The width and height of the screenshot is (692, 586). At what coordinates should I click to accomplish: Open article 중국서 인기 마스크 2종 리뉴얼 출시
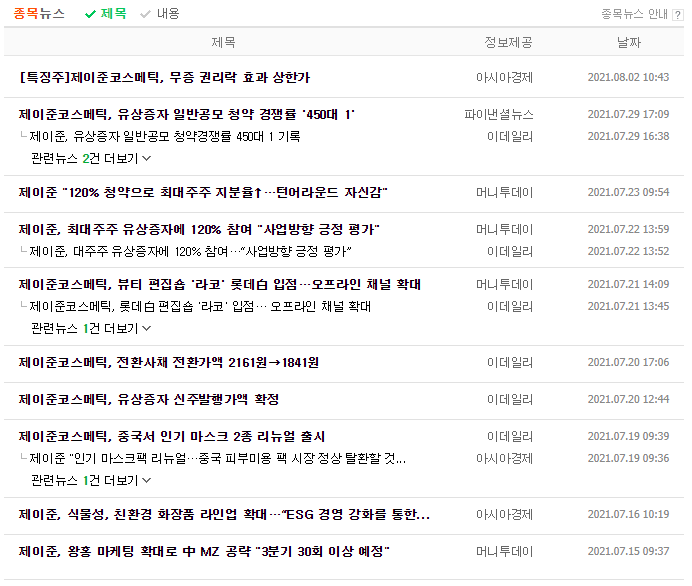(172, 437)
